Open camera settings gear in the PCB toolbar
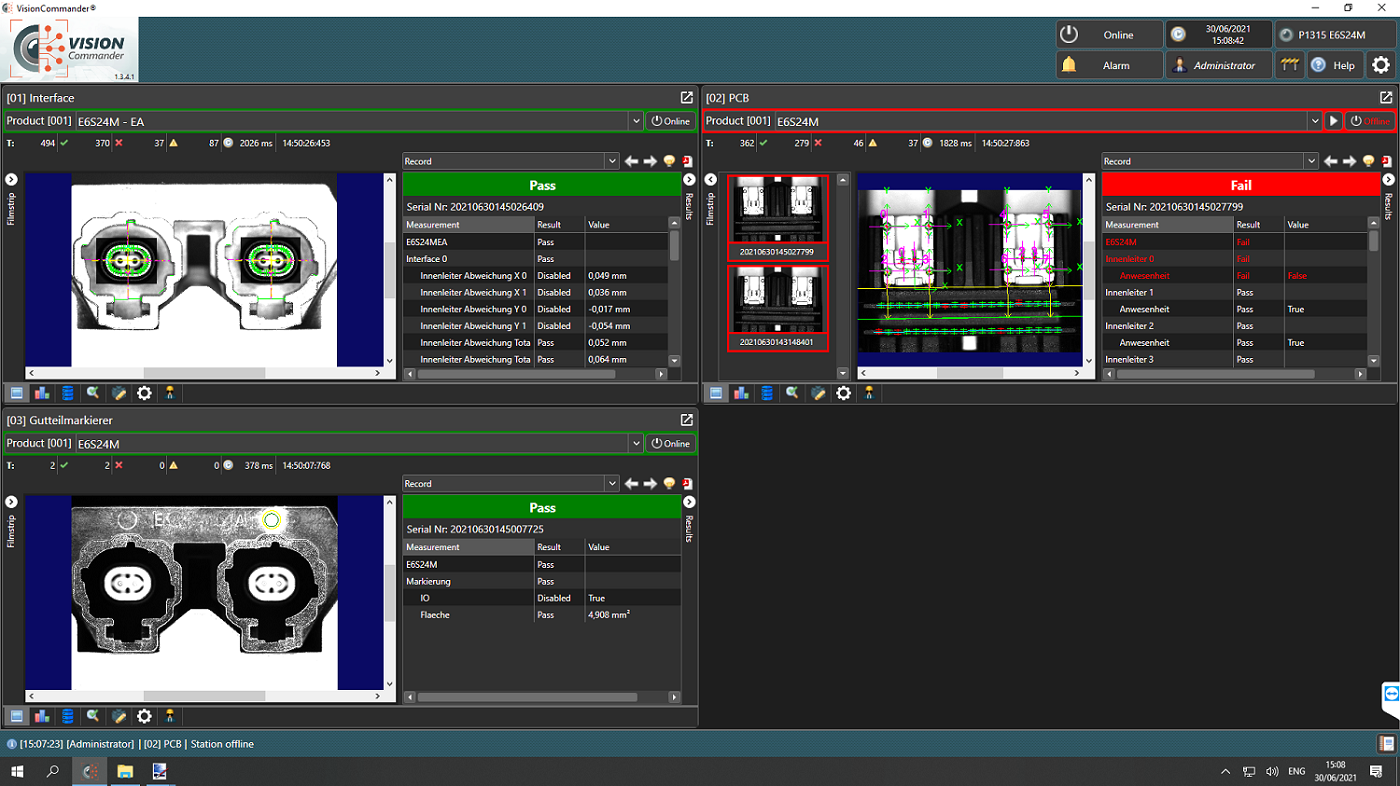Image resolution: width=1400 pixels, height=786 pixels. click(843, 392)
